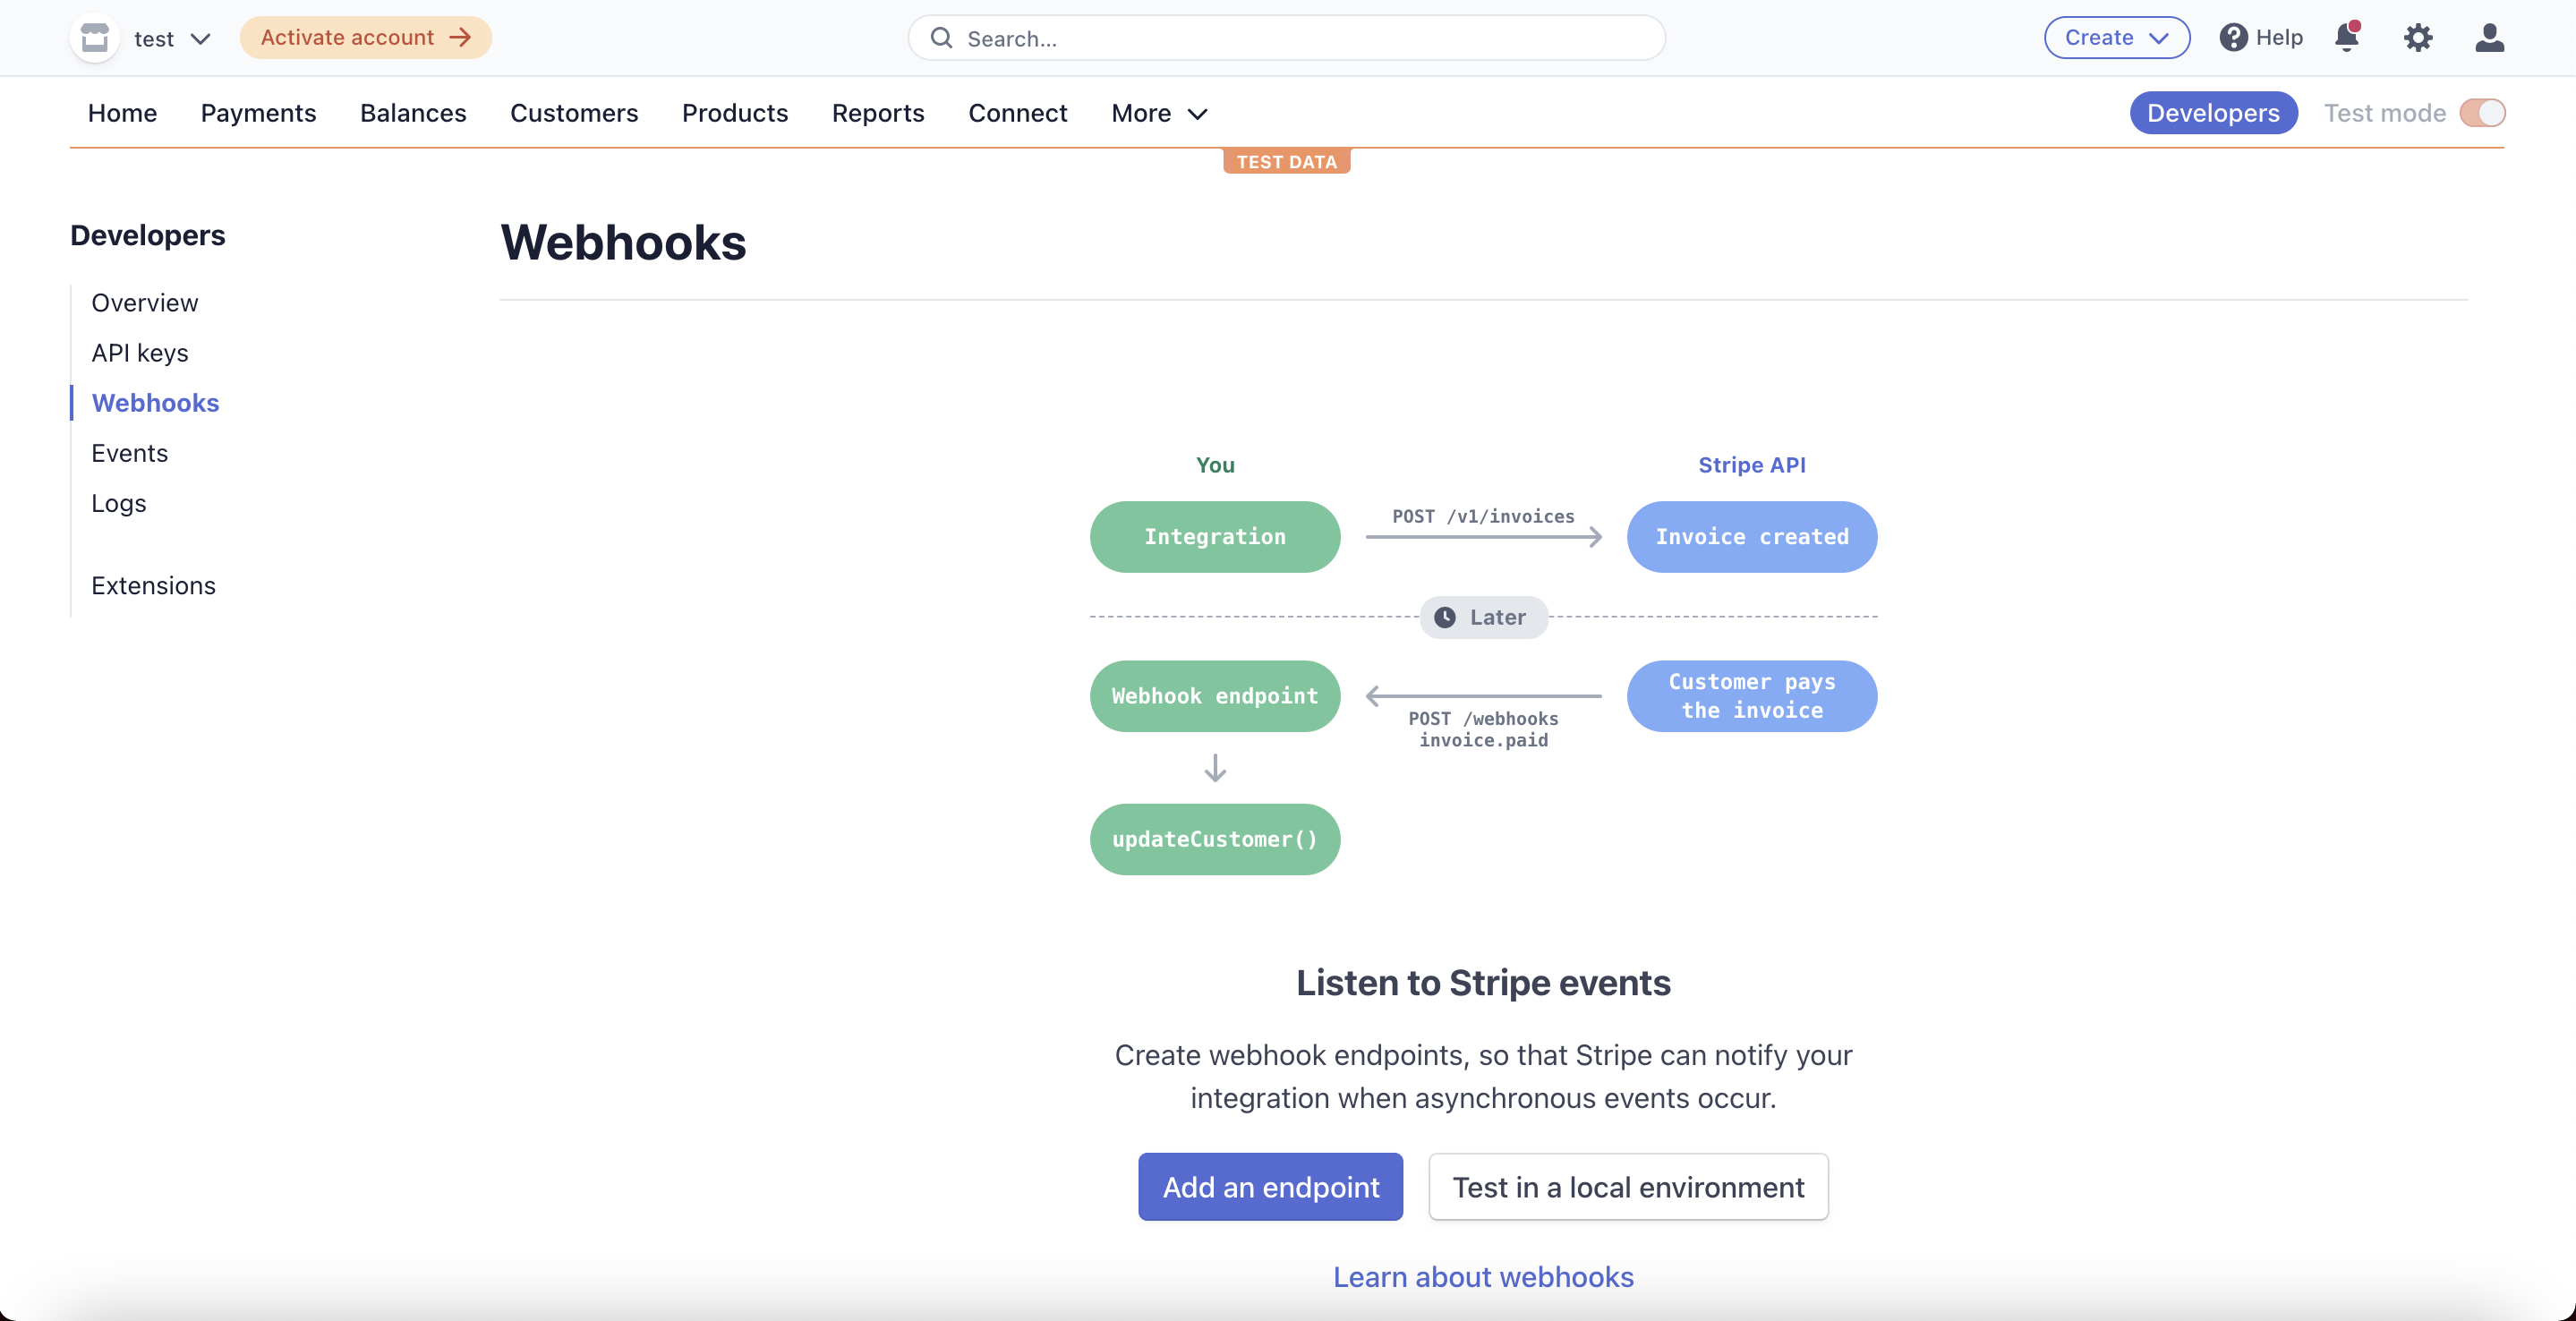The image size is (2576, 1321).
Task: Toggle the Test mode switch
Action: 2482,113
